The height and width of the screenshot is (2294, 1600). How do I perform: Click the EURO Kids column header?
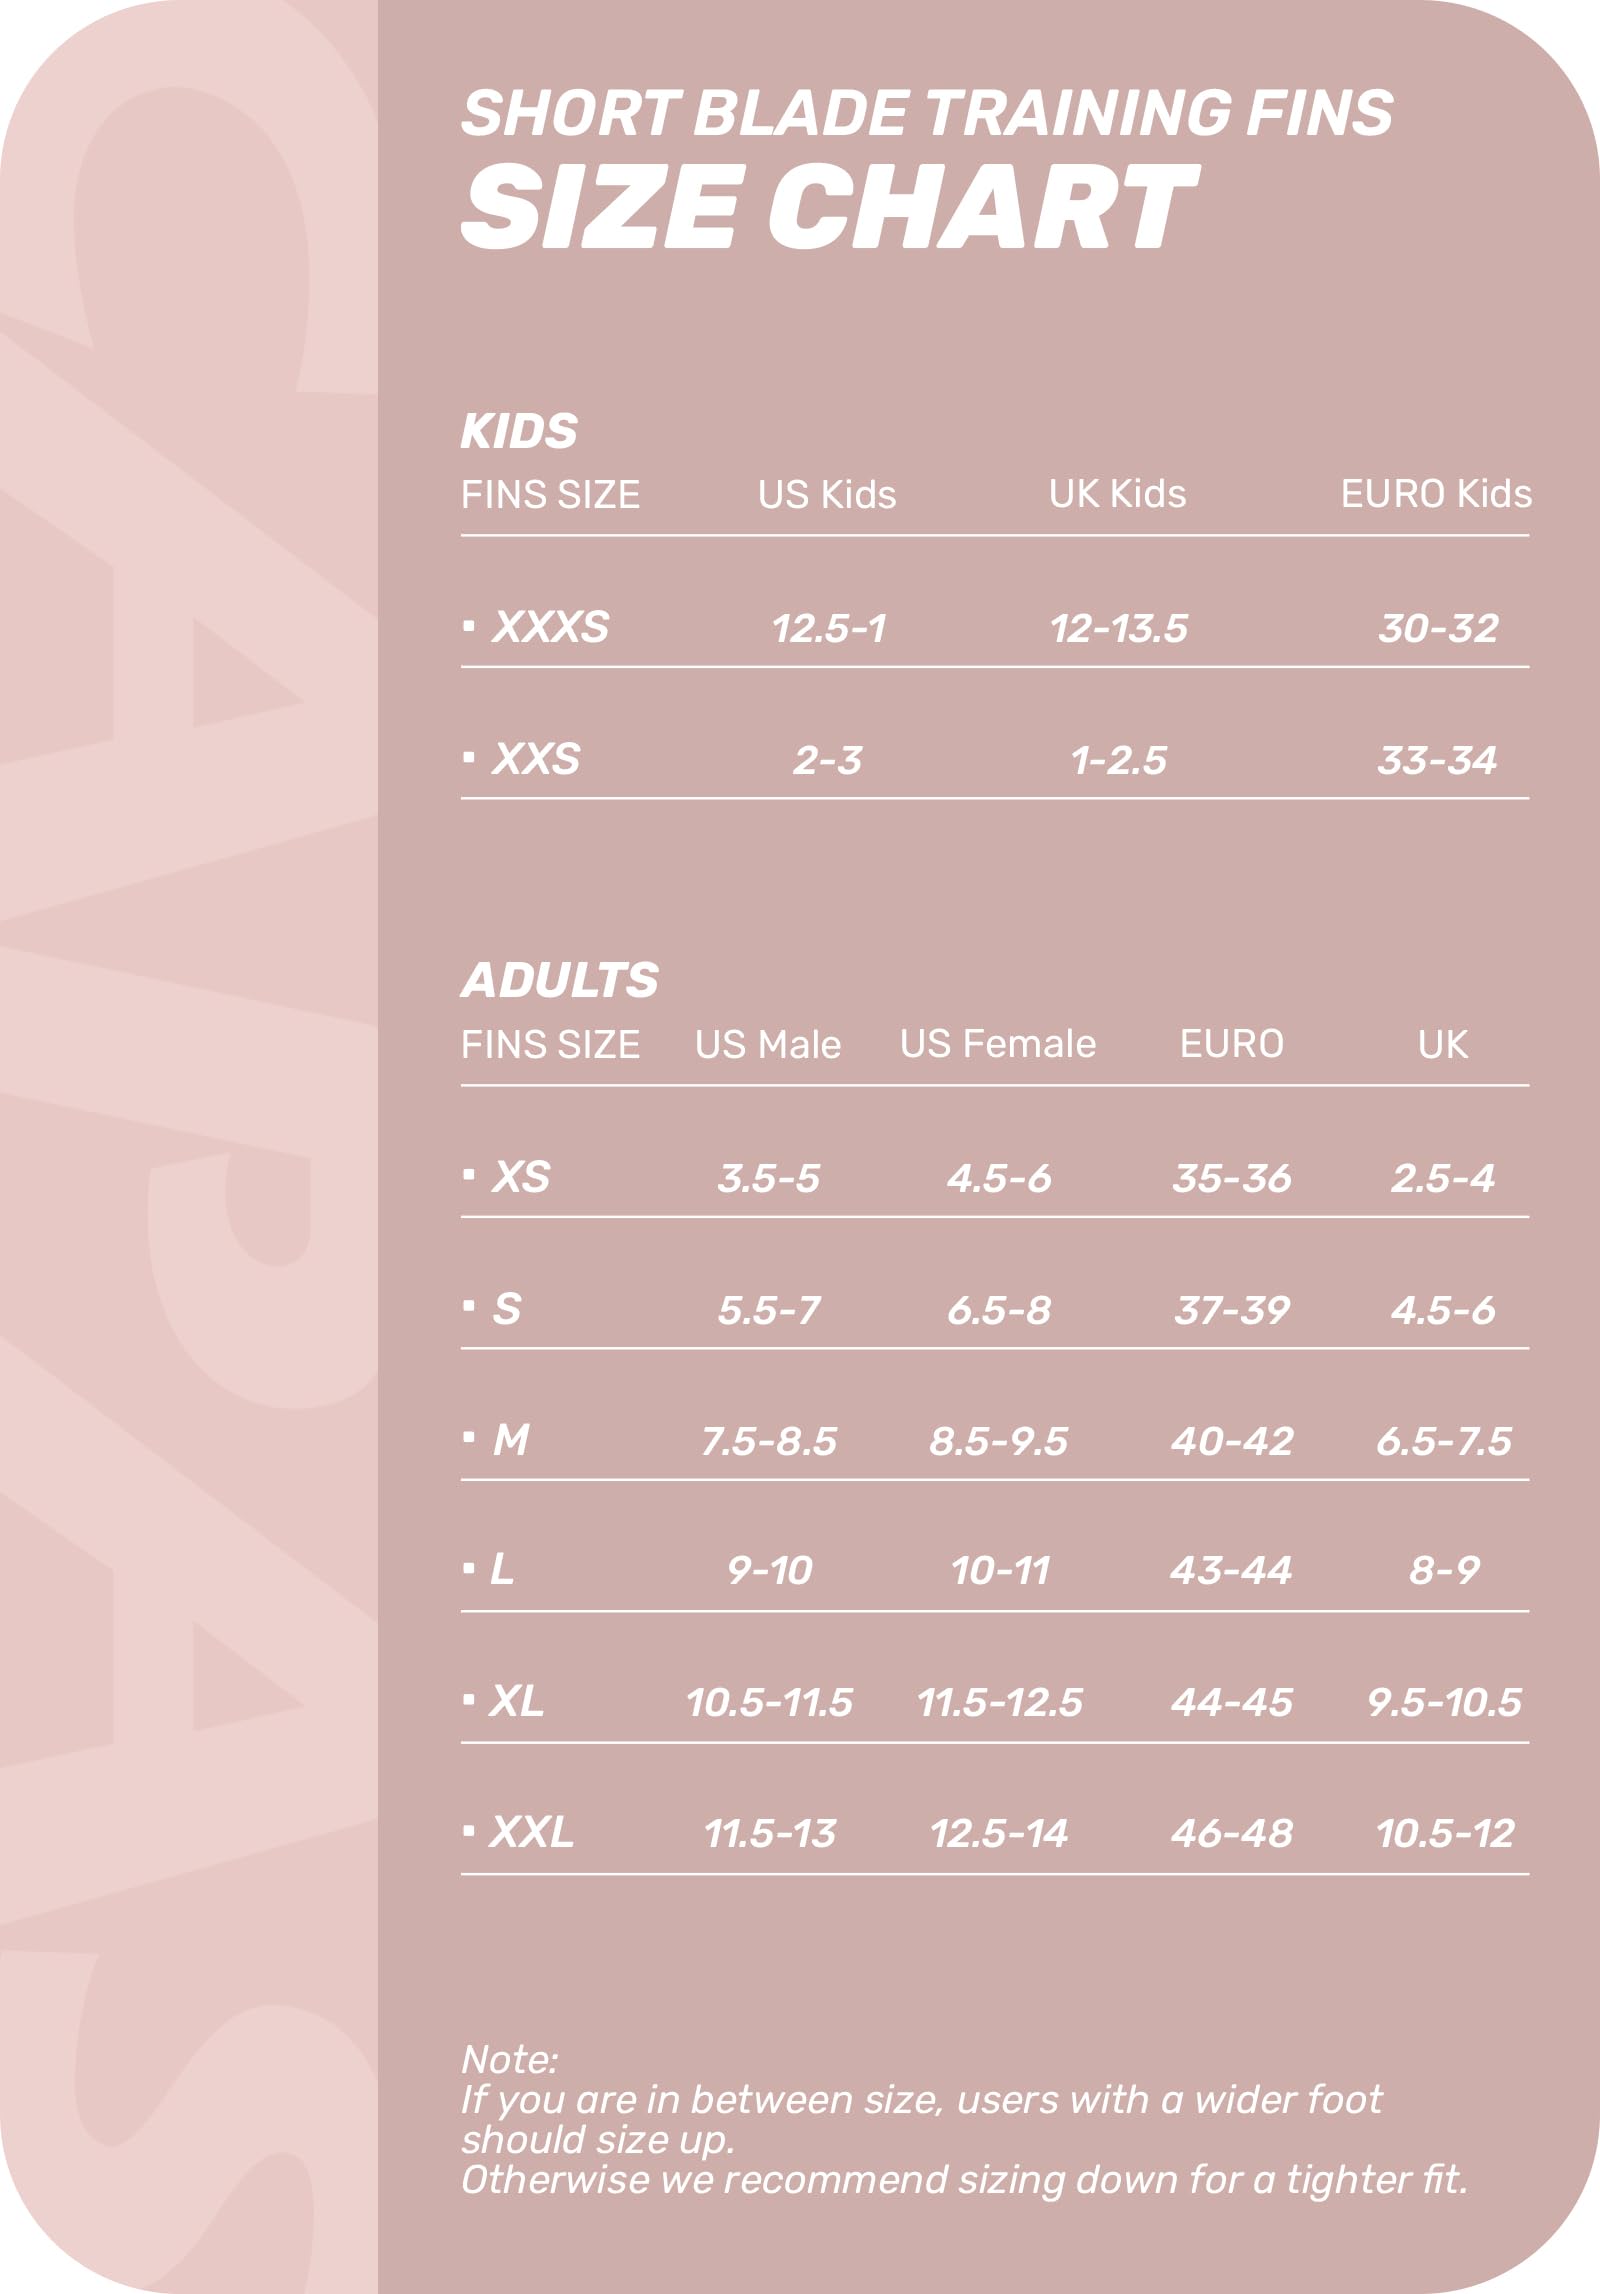tap(1435, 494)
